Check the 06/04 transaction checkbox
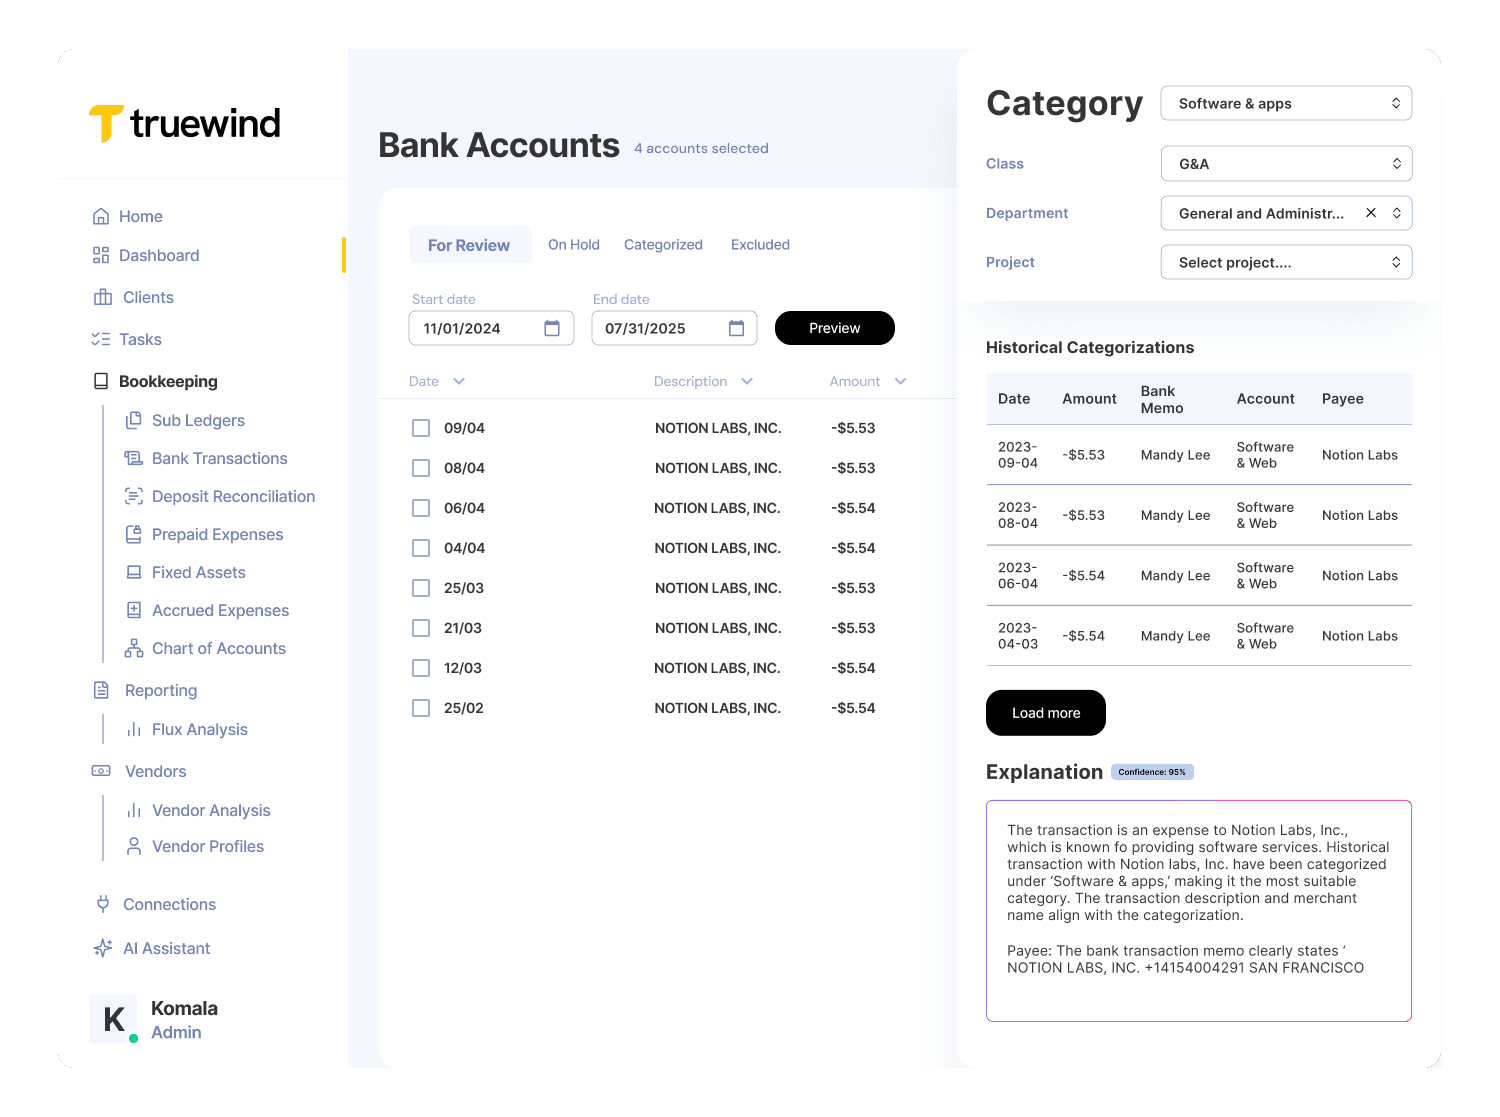1500x1117 pixels. coord(421,508)
